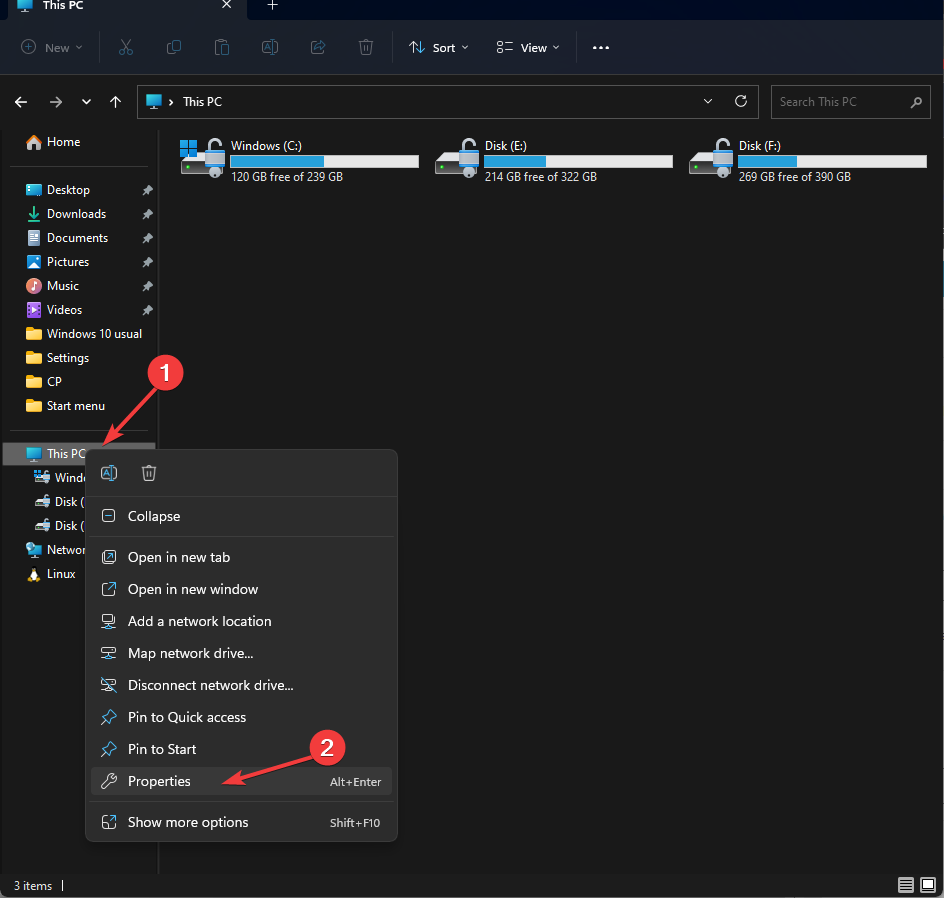This screenshot has height=898, width=944.
Task: Switch to large icons view in status bar
Action: click(x=928, y=885)
